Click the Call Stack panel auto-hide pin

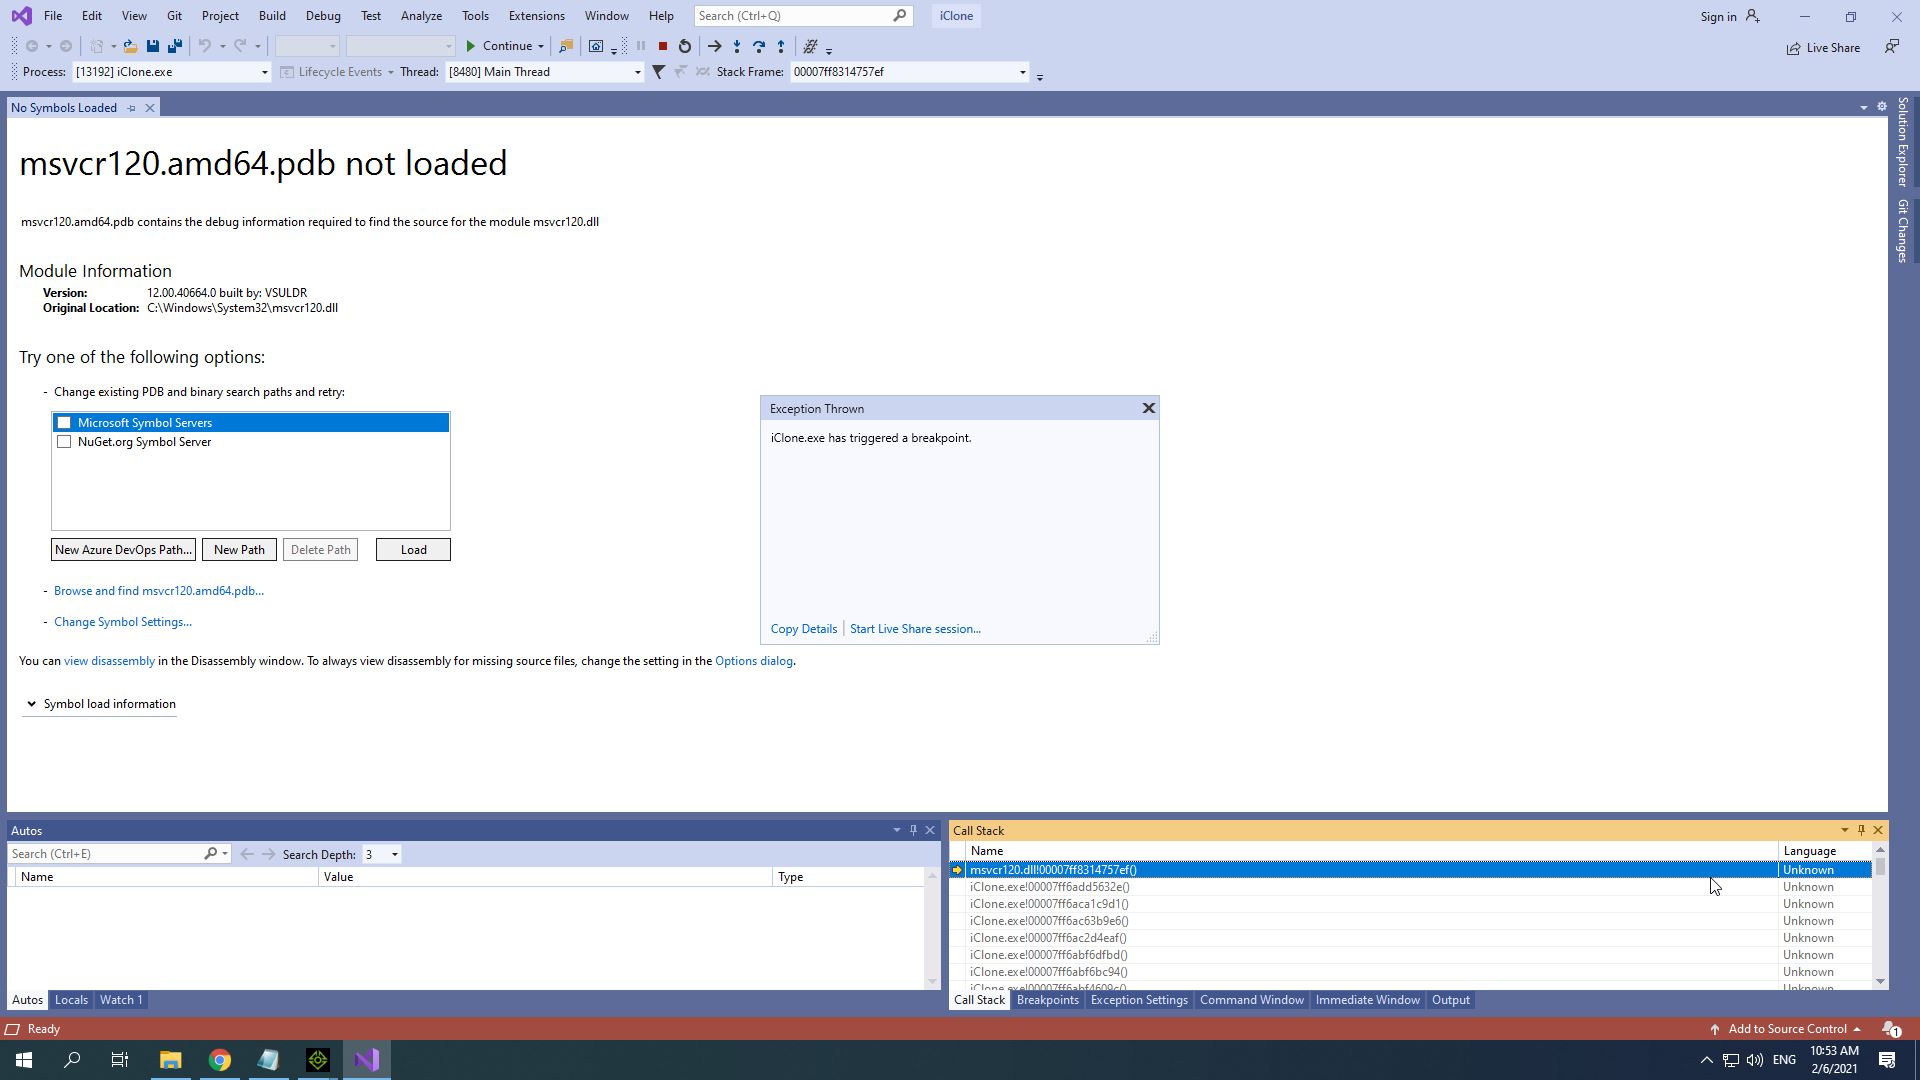[1861, 830]
